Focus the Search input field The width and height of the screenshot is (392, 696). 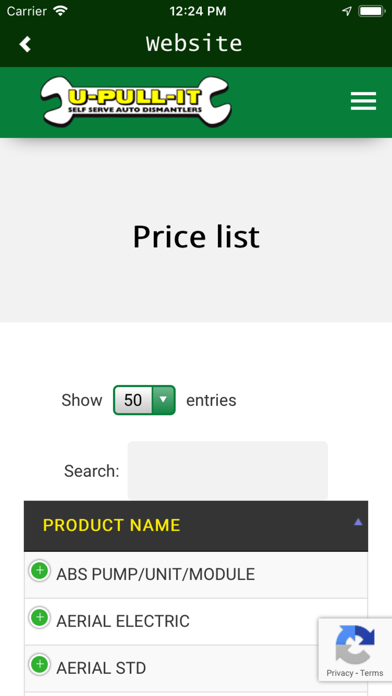pyautogui.click(x=228, y=471)
